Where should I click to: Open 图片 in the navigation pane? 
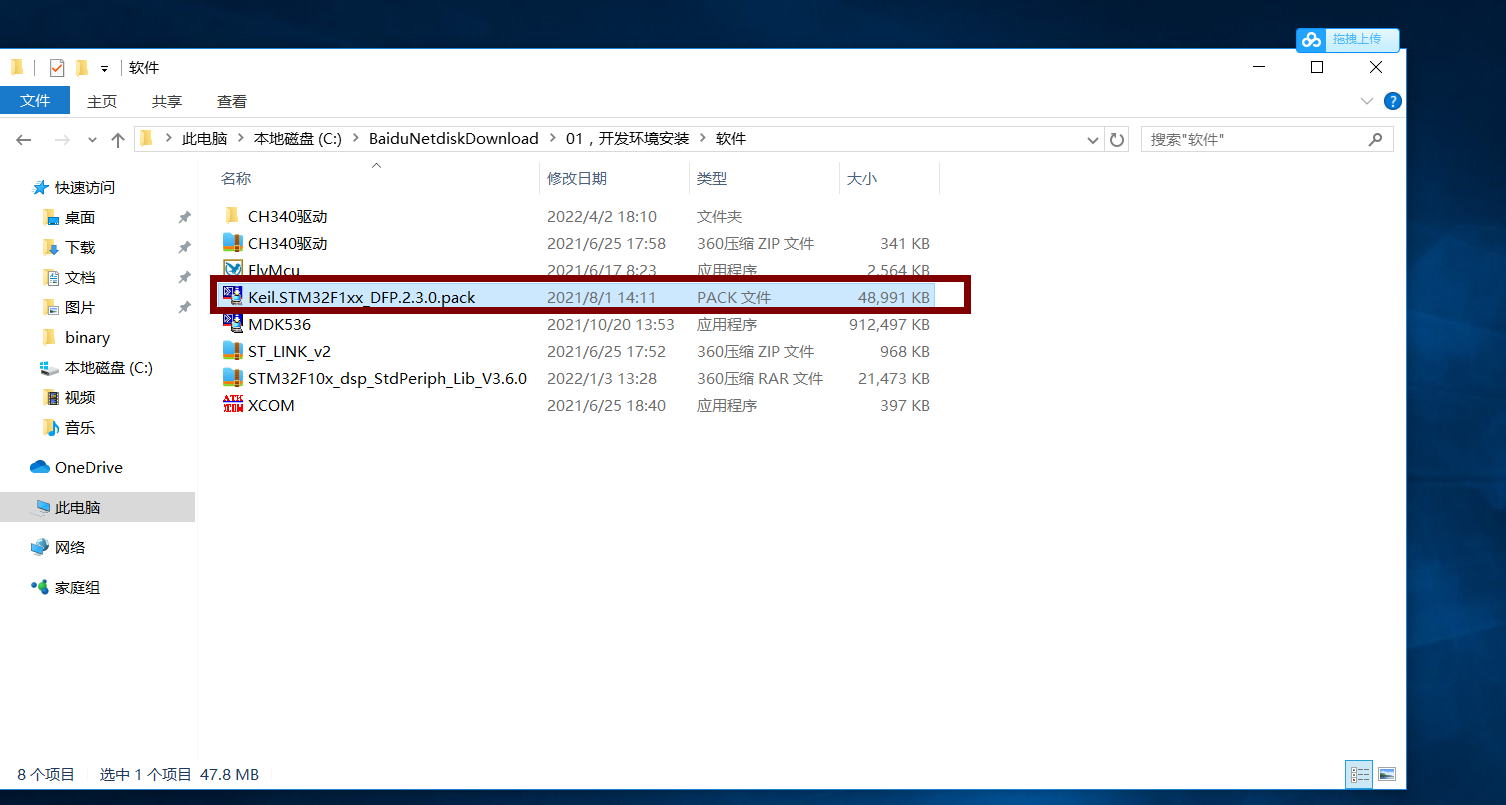(x=80, y=307)
